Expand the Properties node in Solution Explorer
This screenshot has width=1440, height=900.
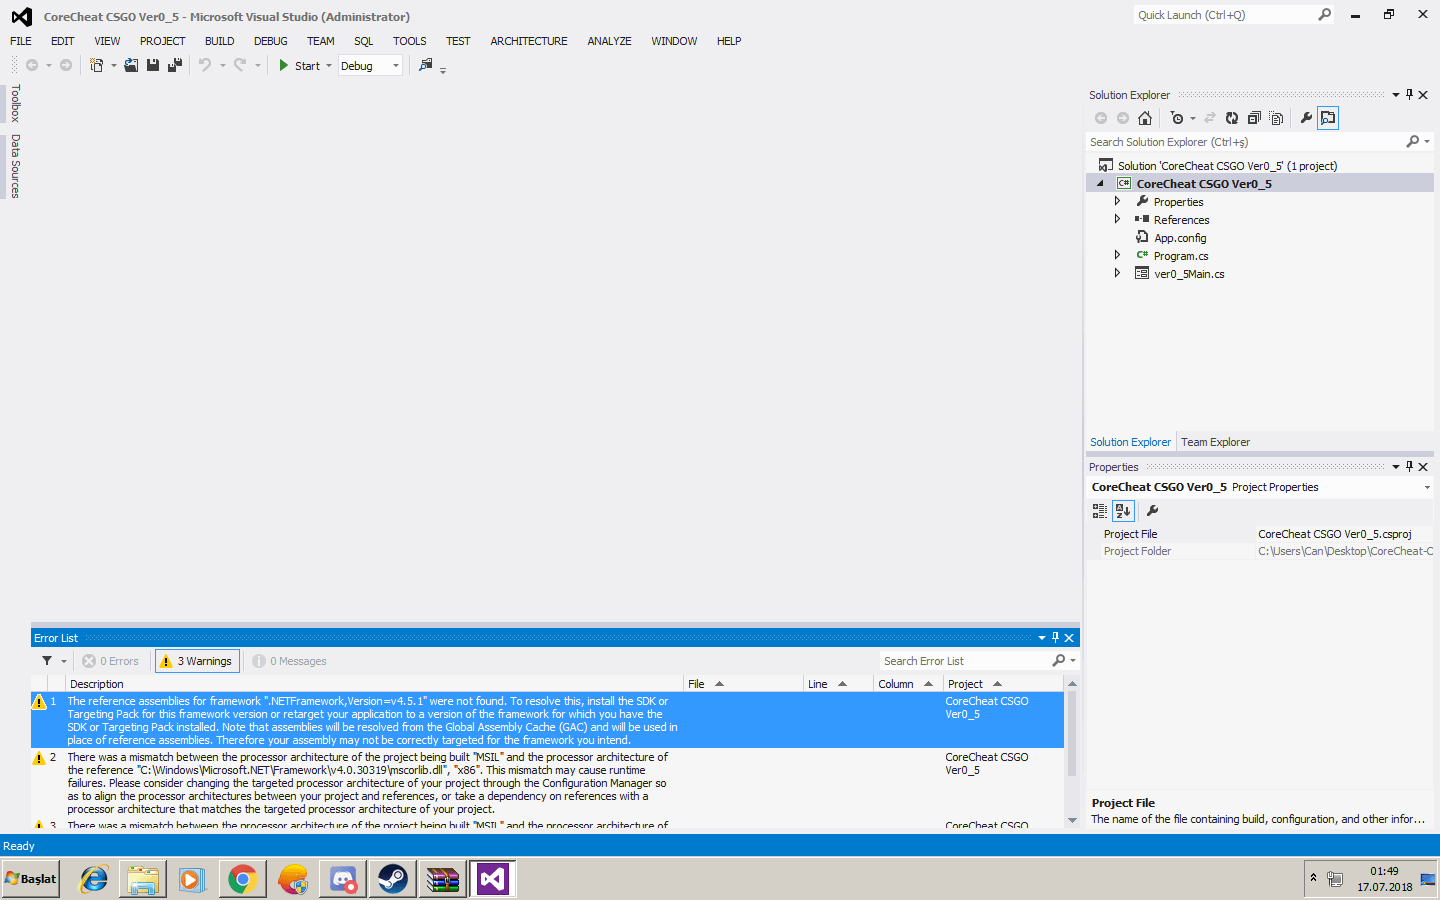[1117, 202]
